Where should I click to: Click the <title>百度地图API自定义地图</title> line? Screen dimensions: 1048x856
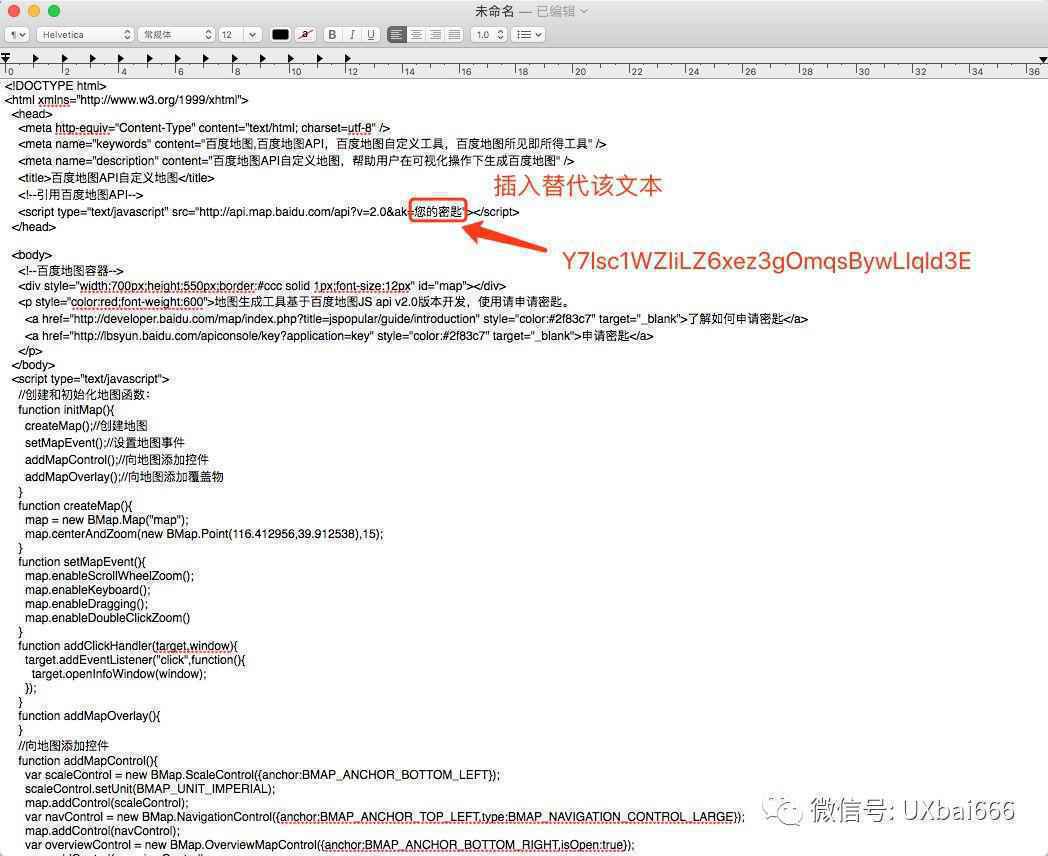pyautogui.click(x=116, y=178)
